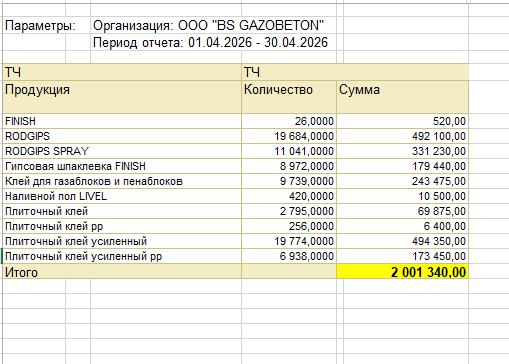Select quantity cell 9 739,0000

click(289, 181)
